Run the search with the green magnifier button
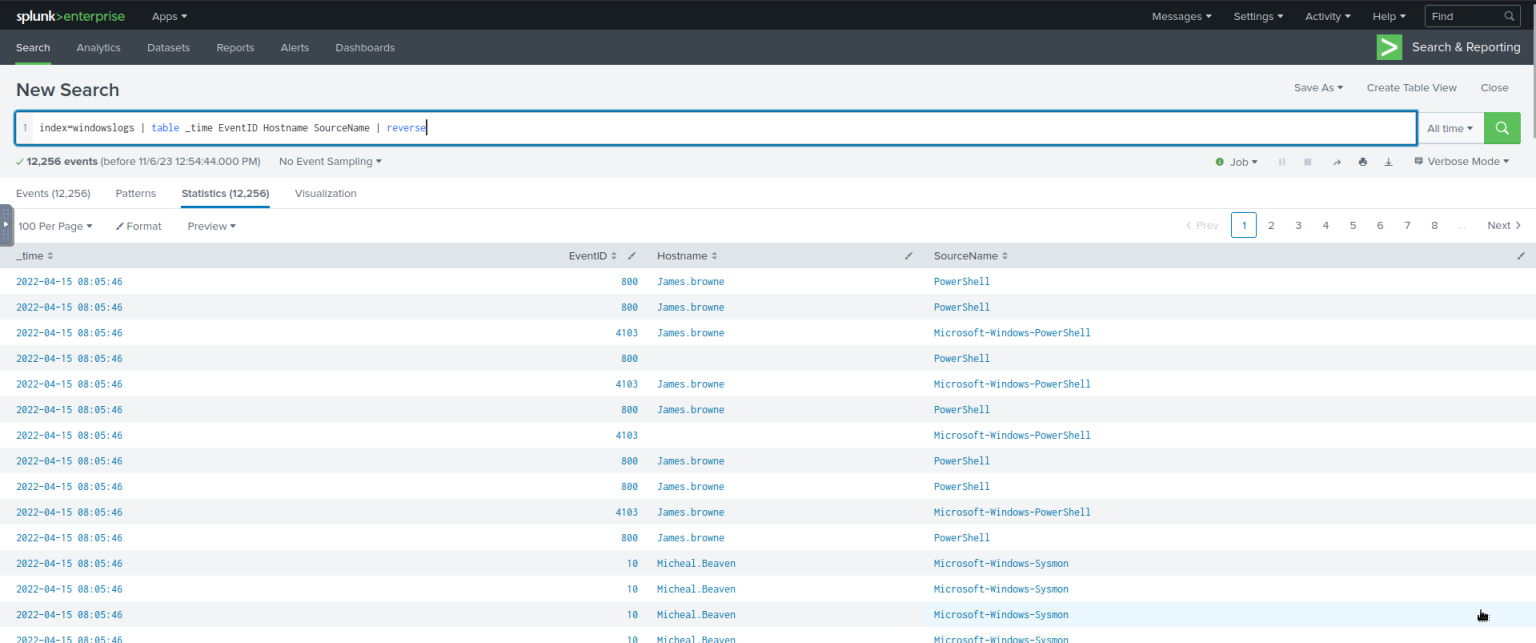 pyautogui.click(x=1501, y=128)
